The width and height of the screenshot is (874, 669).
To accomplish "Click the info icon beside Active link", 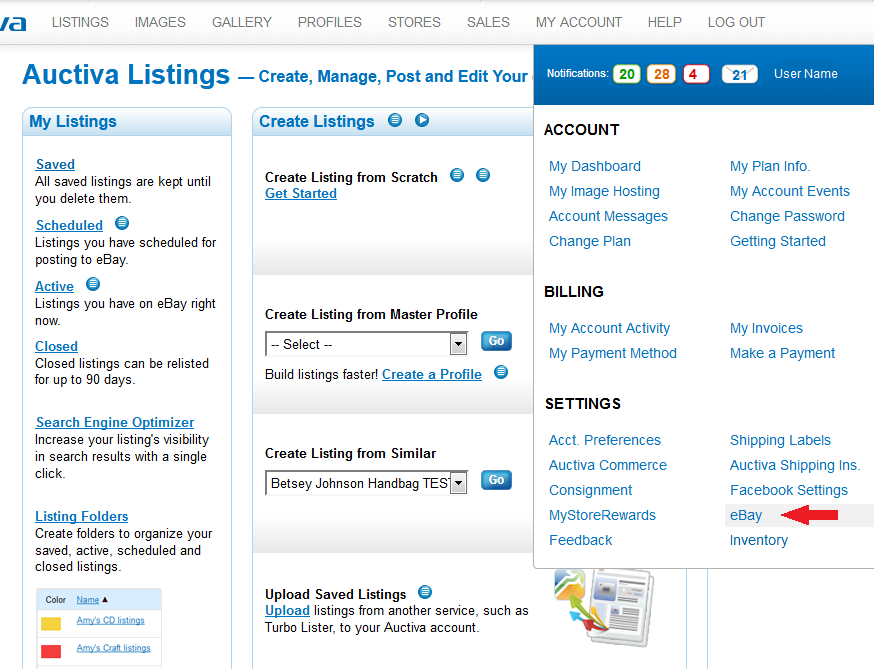I will 93,284.
